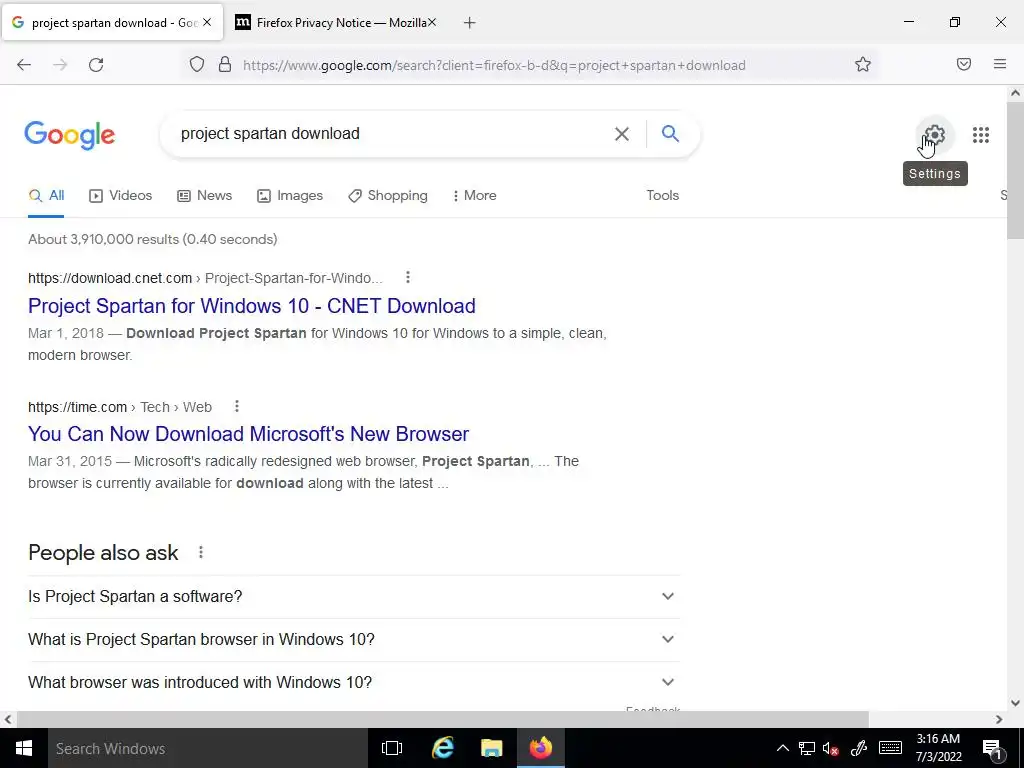The width and height of the screenshot is (1024, 768).
Task: Close the 'project spartan download' tab
Action: coord(207,22)
